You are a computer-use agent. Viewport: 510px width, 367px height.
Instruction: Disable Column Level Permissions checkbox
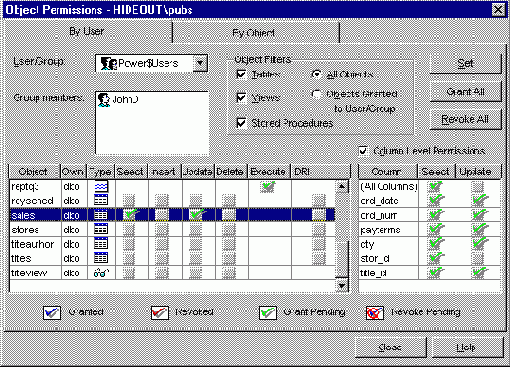pyautogui.click(x=363, y=151)
